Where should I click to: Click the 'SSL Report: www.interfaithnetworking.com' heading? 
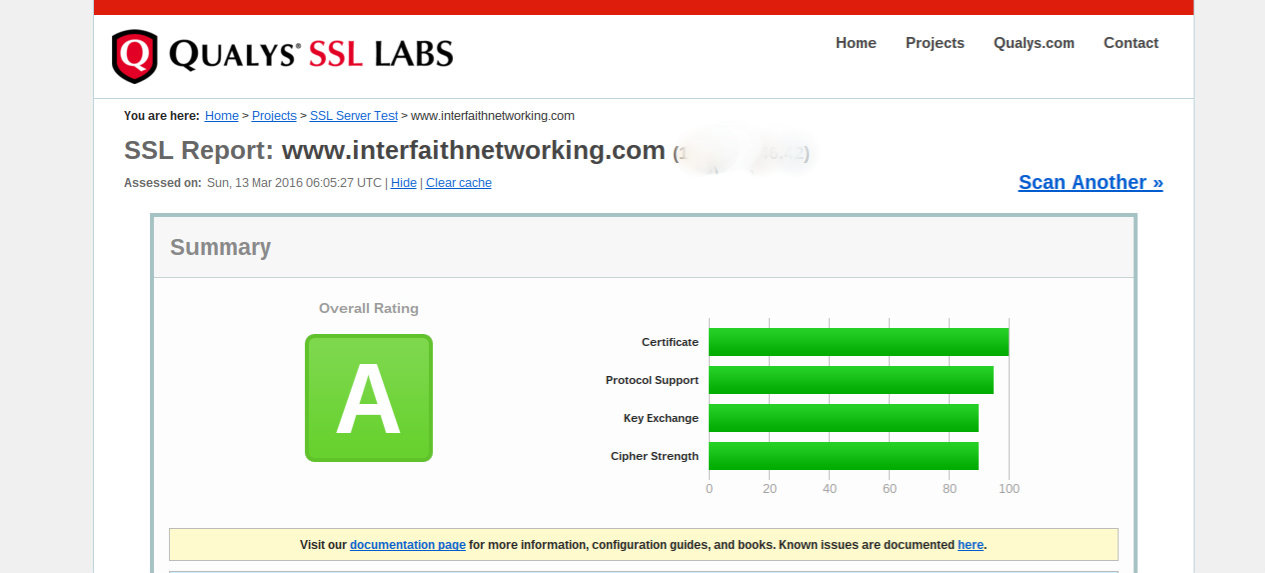coord(395,151)
